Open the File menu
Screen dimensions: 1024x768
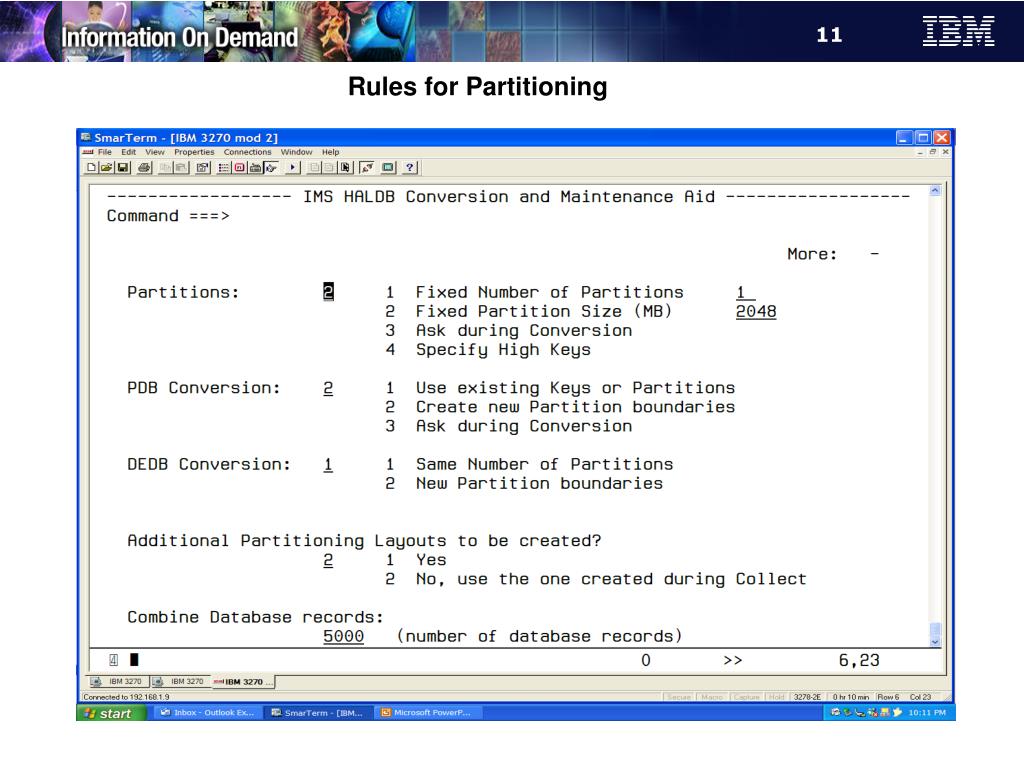[104, 152]
